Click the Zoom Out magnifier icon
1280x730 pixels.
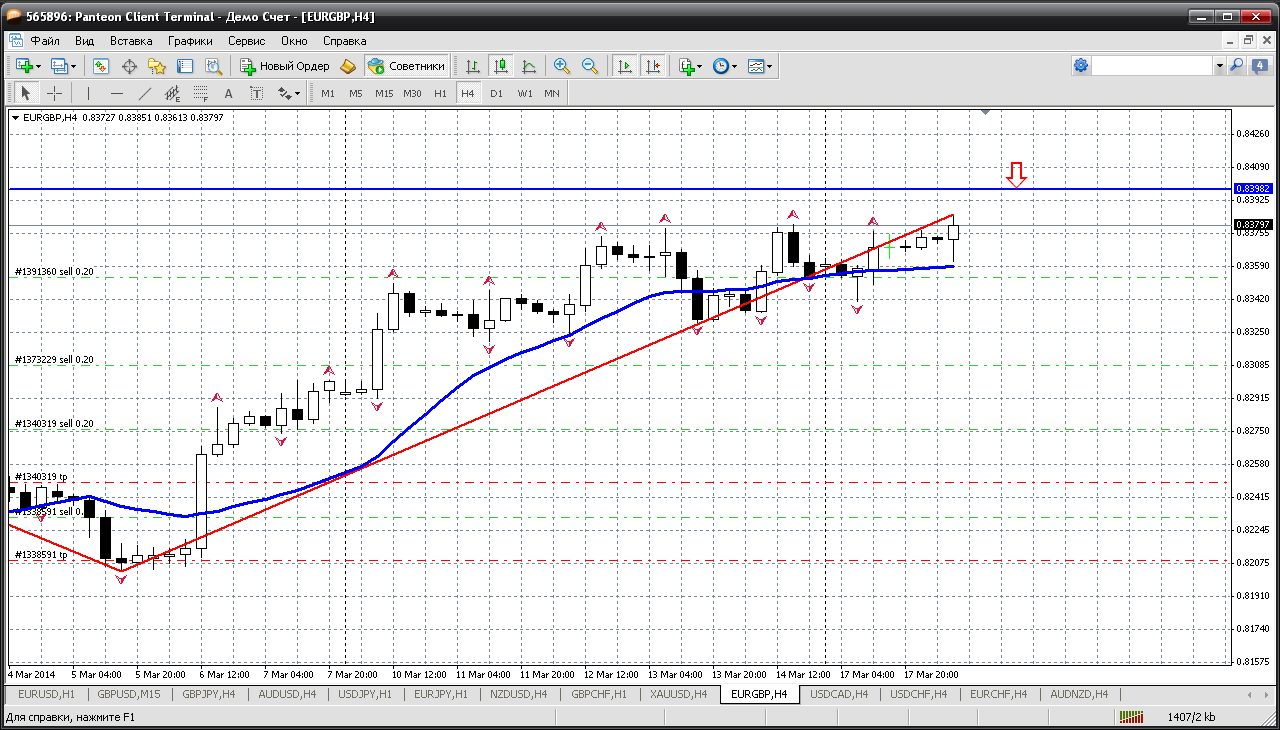[590, 66]
